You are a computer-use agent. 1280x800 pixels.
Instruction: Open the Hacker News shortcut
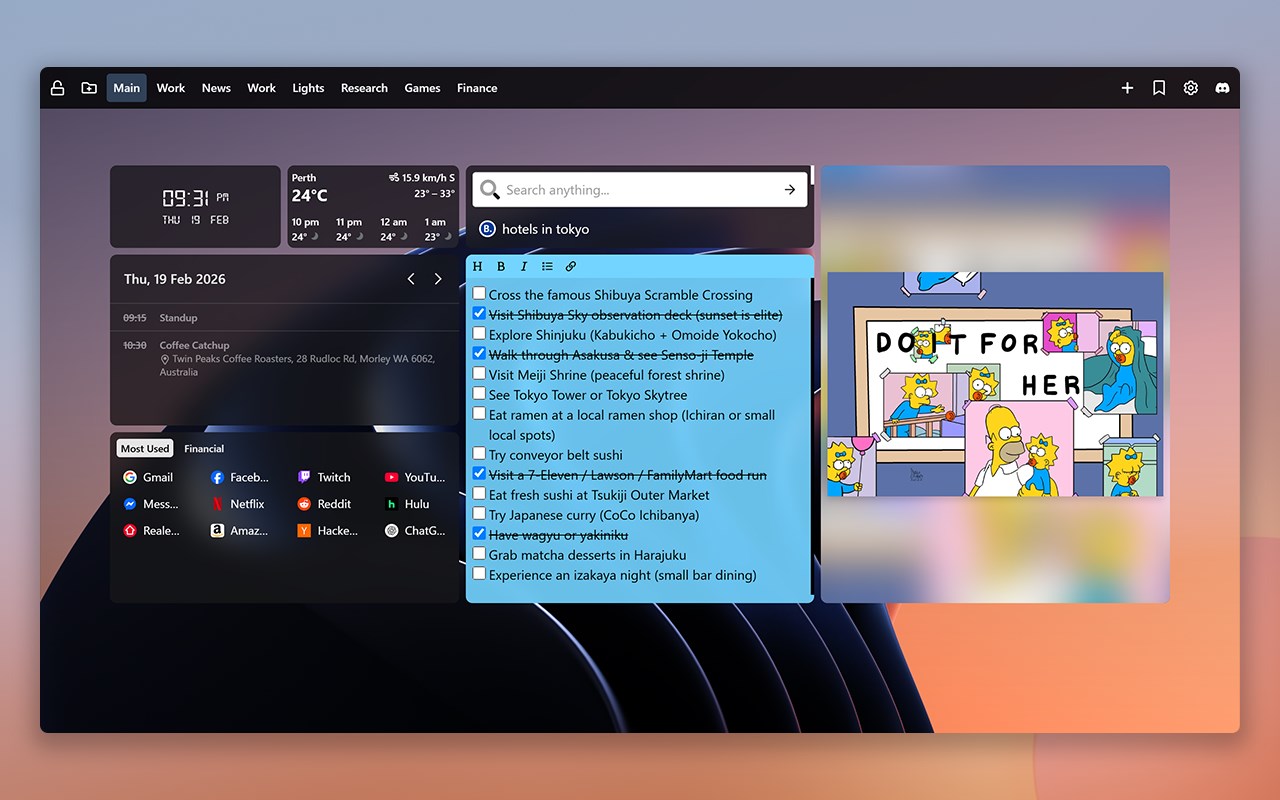(328, 531)
